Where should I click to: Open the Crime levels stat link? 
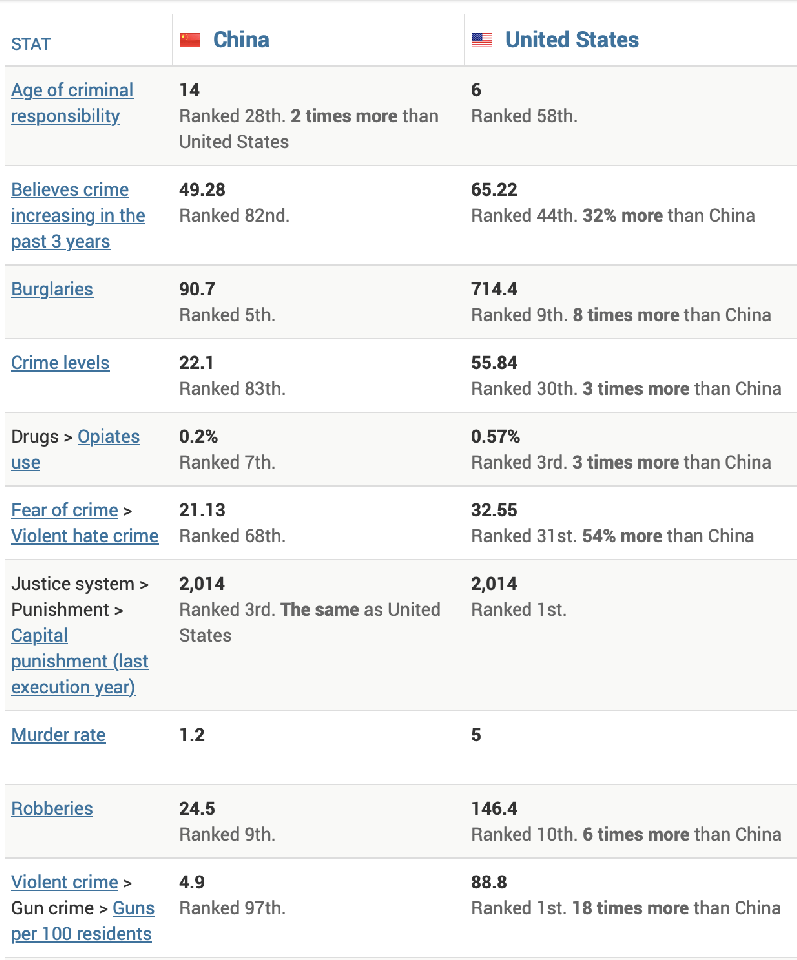(60, 363)
